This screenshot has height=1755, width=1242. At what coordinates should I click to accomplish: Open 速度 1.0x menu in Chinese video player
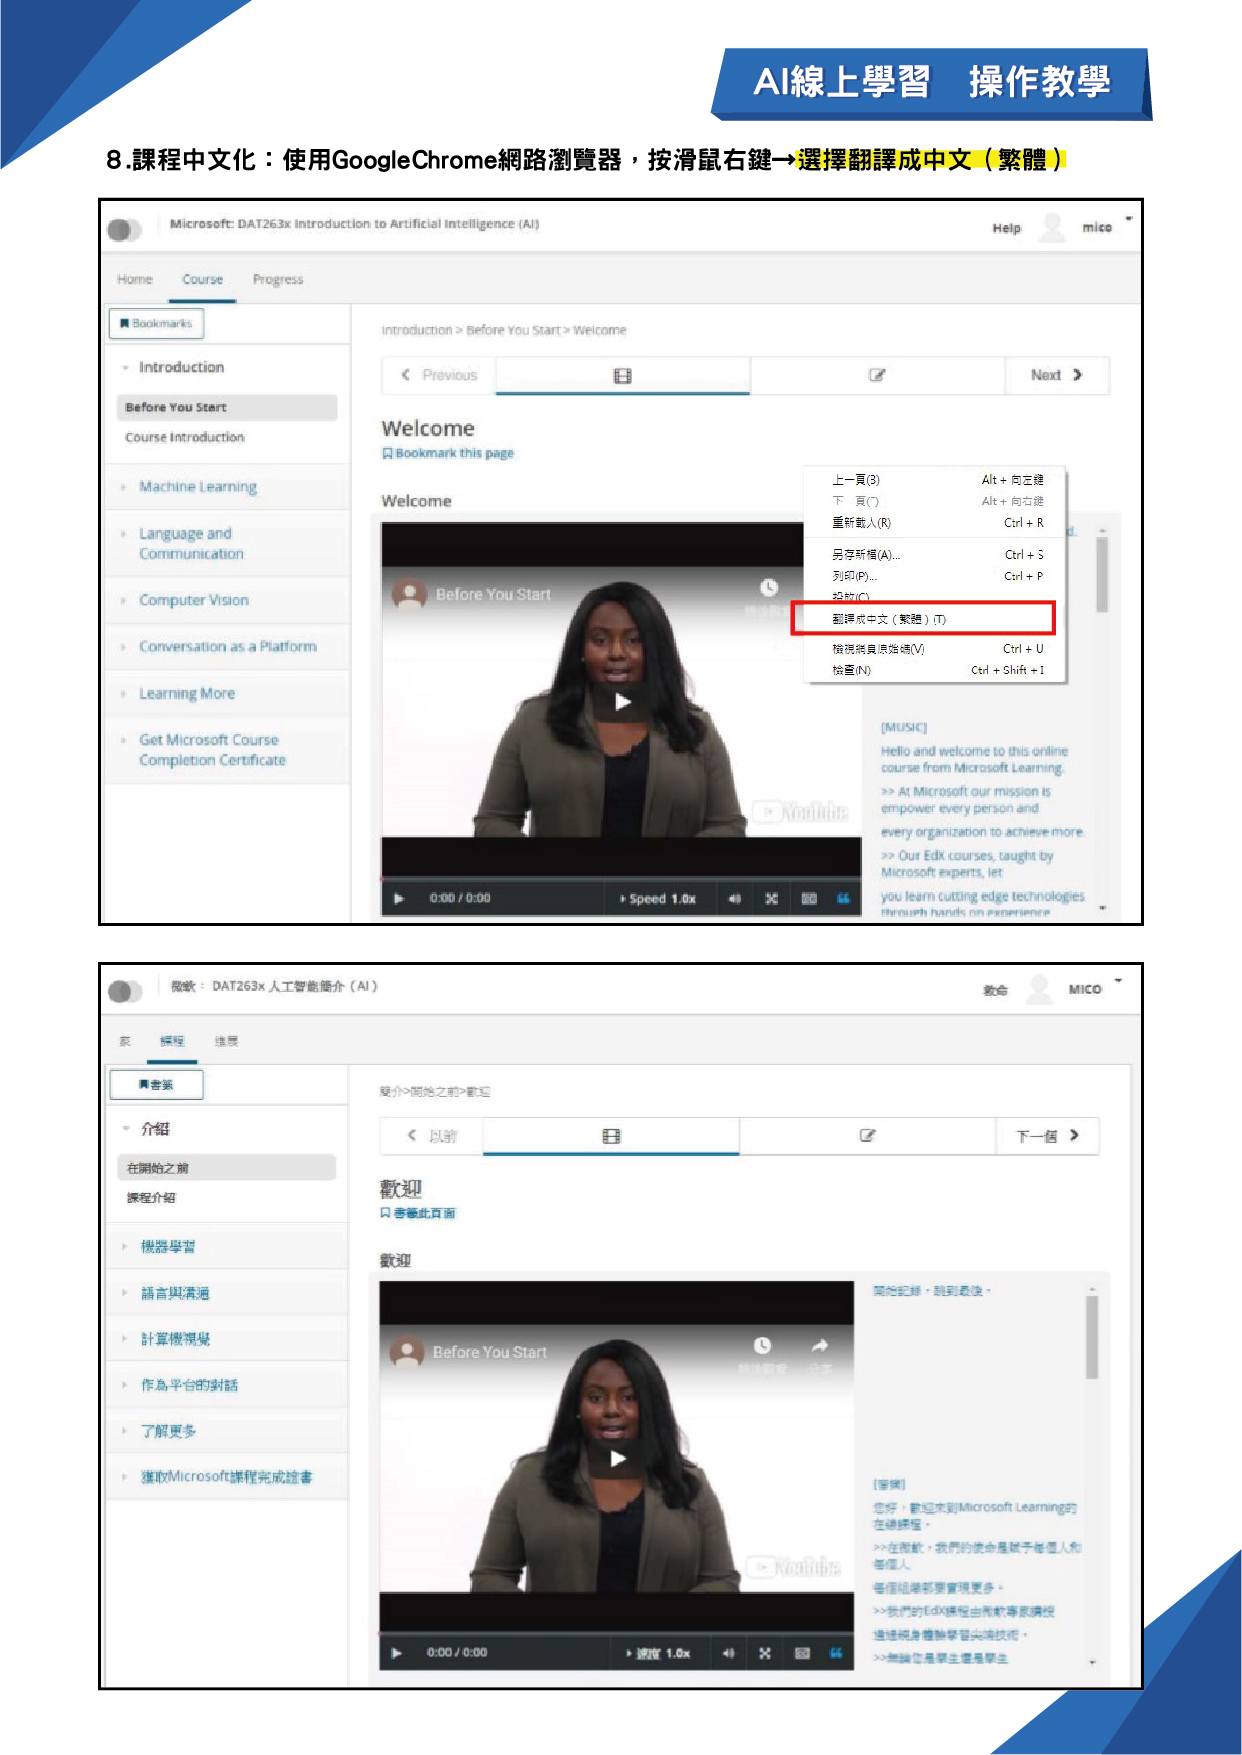(658, 1653)
